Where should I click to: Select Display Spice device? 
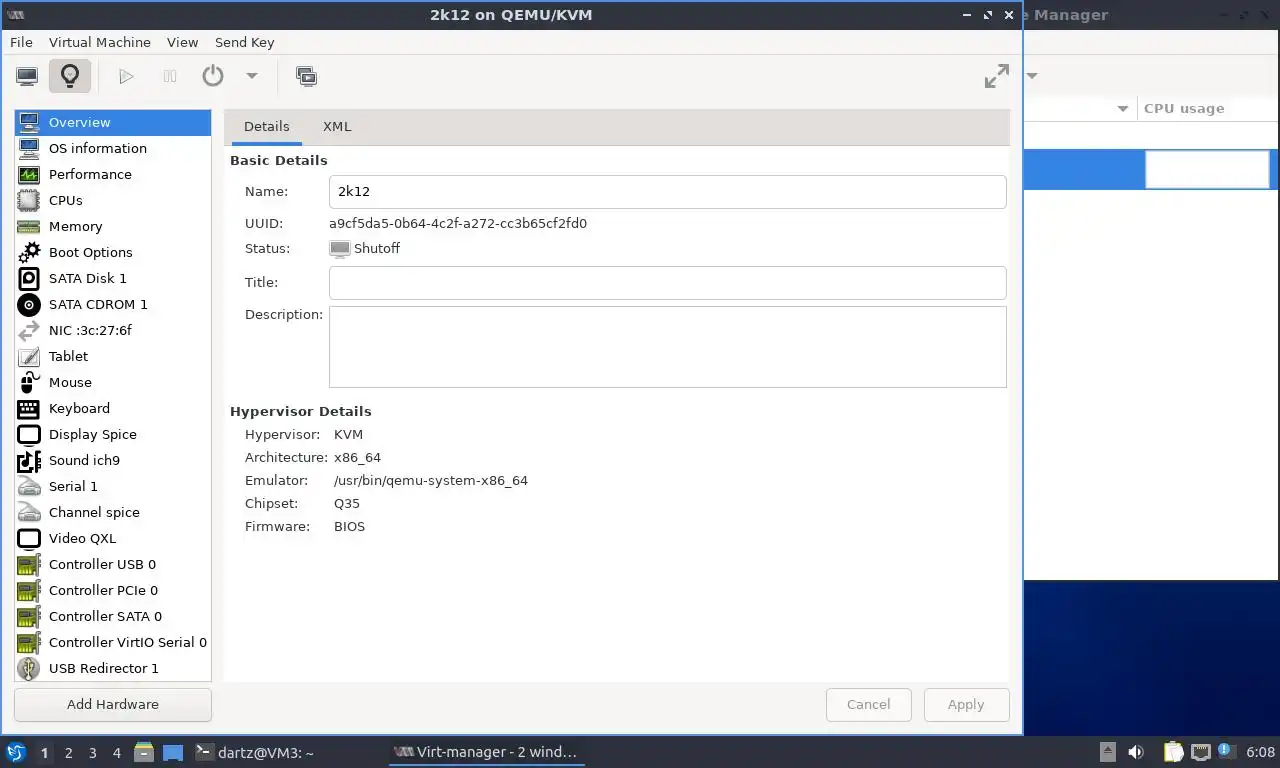click(x=113, y=434)
